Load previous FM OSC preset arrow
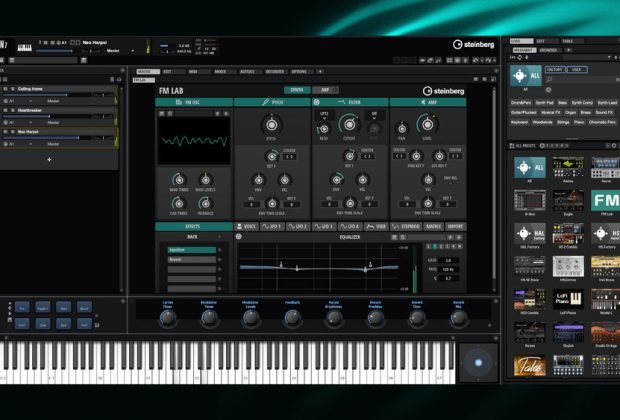This screenshot has width=620, height=420. (217, 114)
